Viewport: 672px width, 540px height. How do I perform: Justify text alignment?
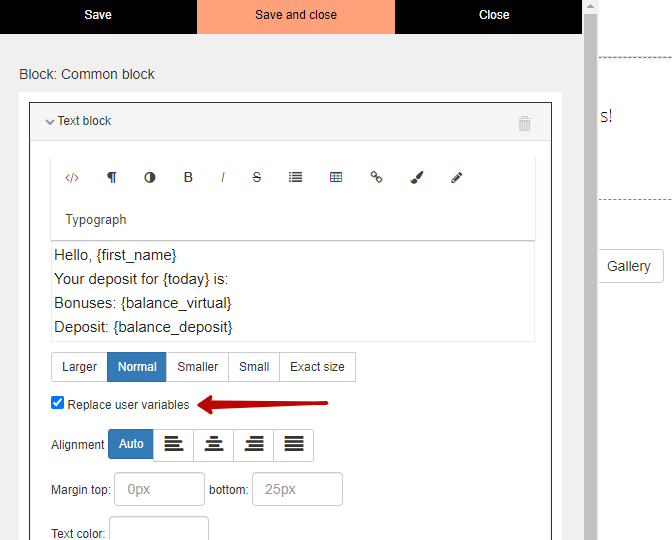pyautogui.click(x=294, y=445)
